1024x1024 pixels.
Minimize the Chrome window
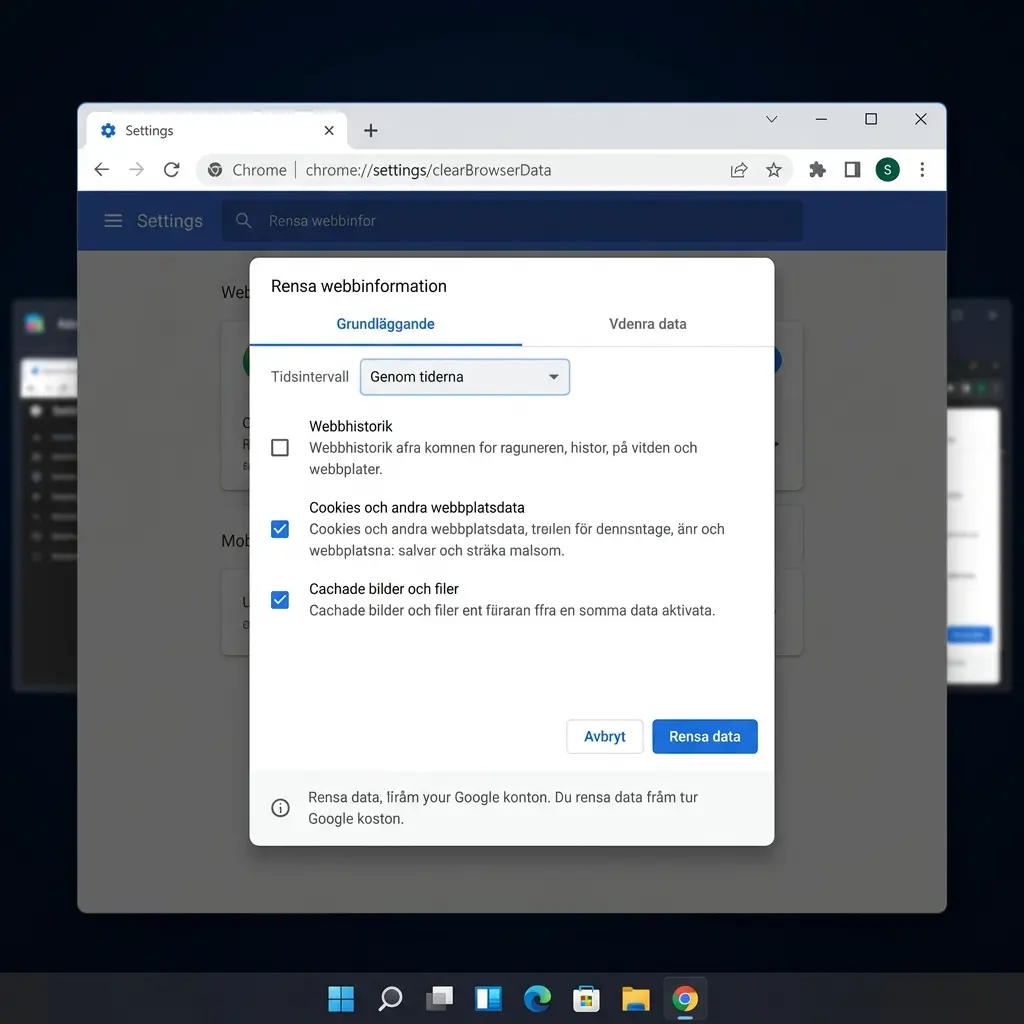coord(821,119)
